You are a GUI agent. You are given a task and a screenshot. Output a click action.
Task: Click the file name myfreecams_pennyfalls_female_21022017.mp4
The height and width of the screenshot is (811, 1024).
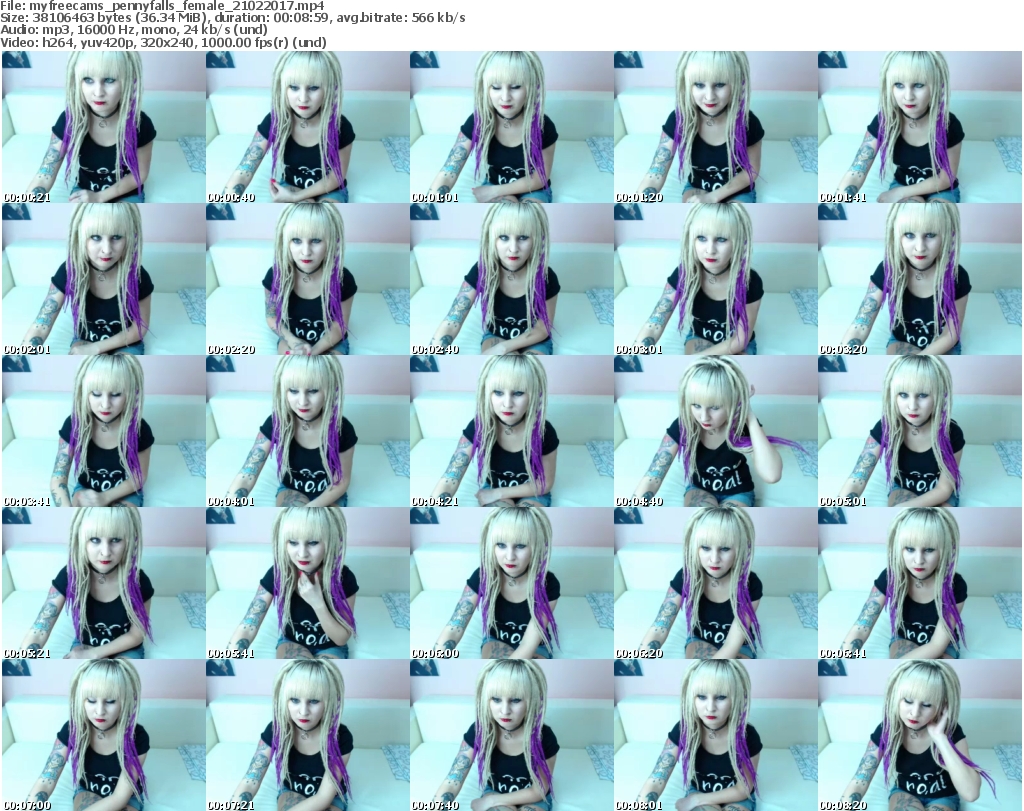click(x=177, y=6)
